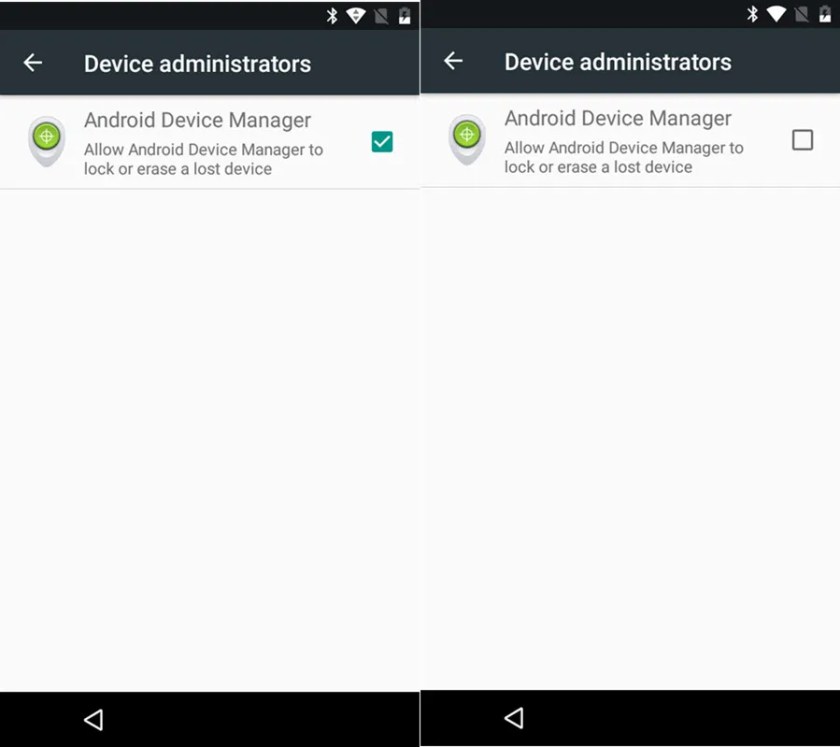Click the Bluetooth indicator on the right screen
Image resolution: width=840 pixels, height=747 pixels.
coord(751,14)
